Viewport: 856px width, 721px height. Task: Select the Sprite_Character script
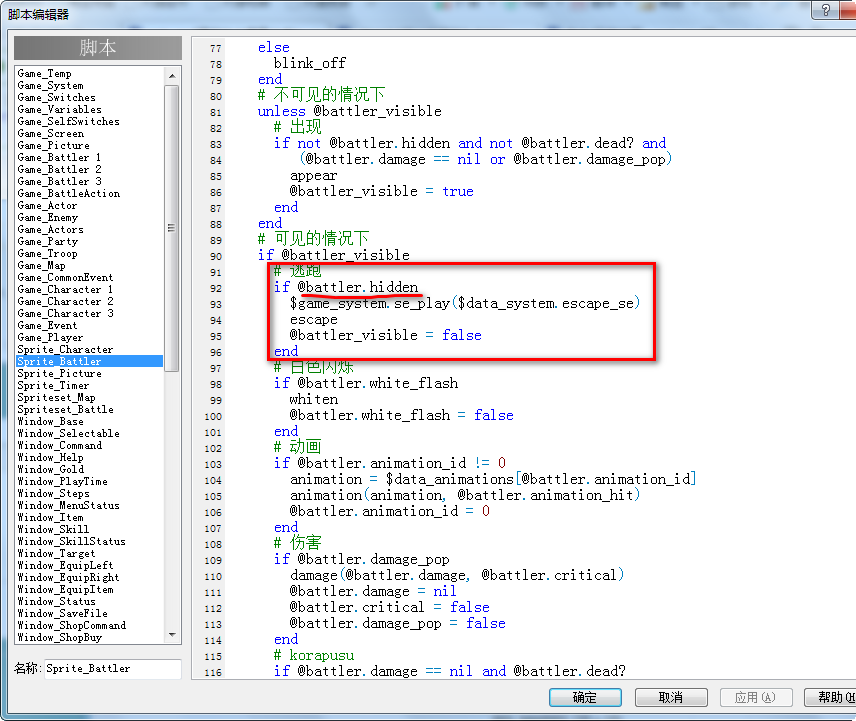65,349
